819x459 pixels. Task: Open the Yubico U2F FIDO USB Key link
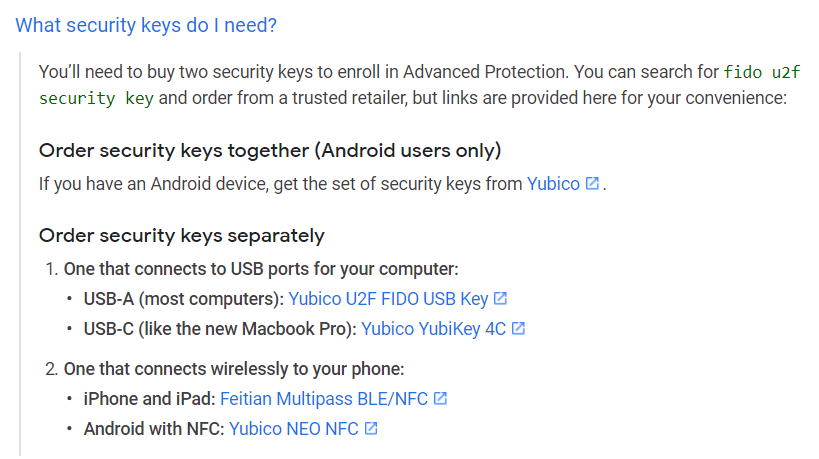(388, 299)
